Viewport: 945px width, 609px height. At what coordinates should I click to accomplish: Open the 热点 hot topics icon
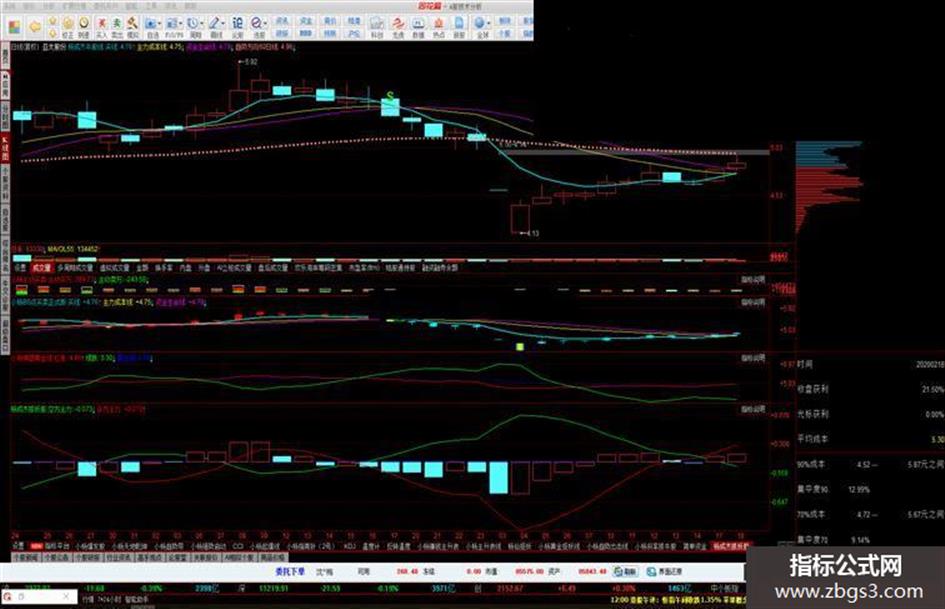coord(439,27)
